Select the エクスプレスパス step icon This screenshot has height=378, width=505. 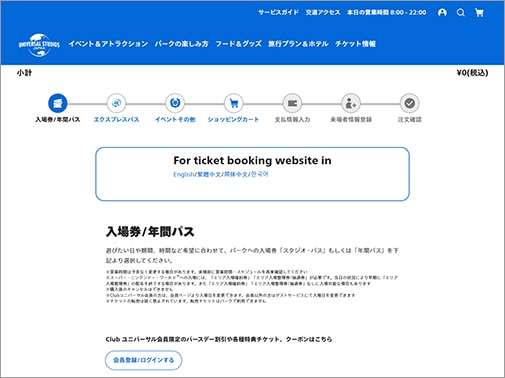(116, 103)
